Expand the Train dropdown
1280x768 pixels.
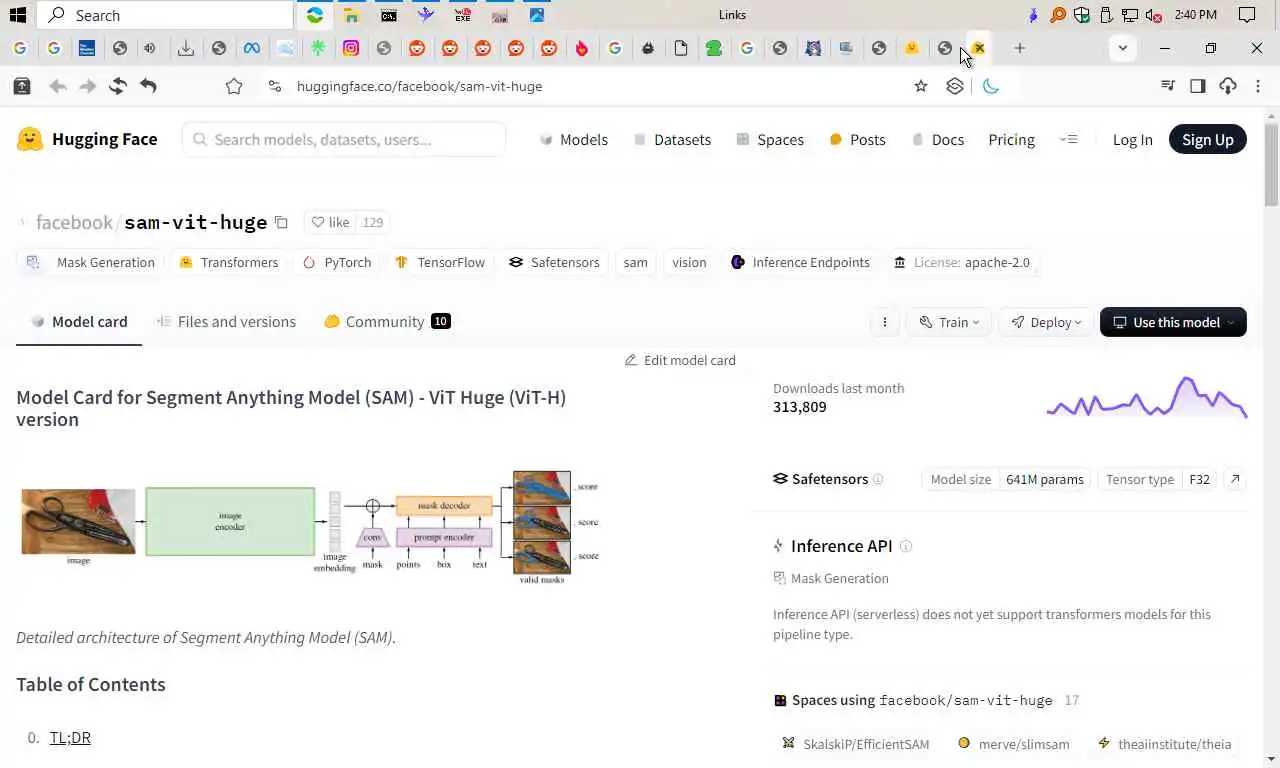949,322
